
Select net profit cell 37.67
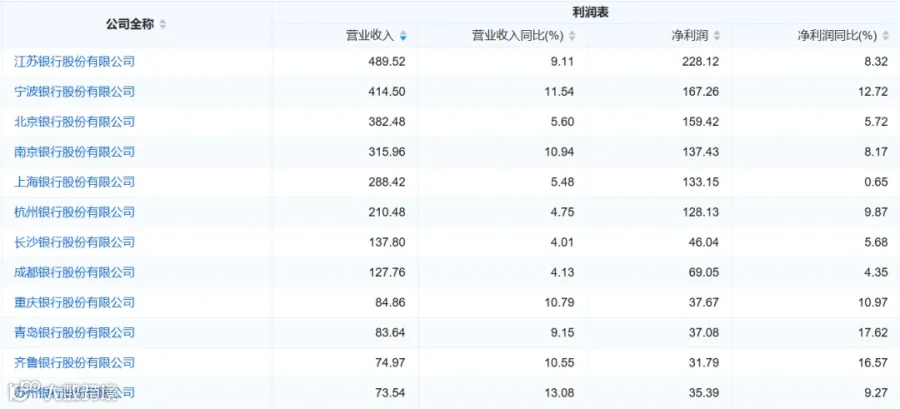point(703,302)
